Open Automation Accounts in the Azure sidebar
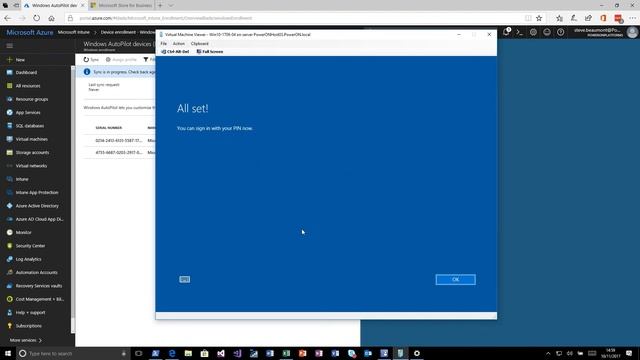Image resolution: width=640 pixels, height=360 pixels. coord(36,273)
